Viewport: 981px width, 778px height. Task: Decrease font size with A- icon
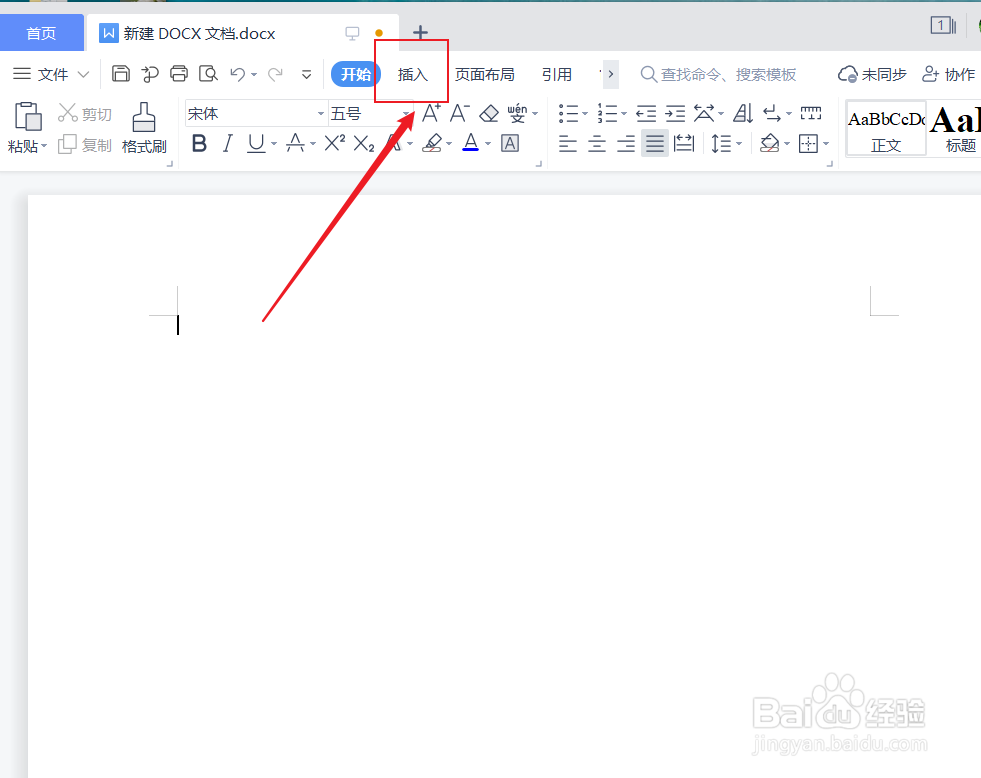coord(459,113)
